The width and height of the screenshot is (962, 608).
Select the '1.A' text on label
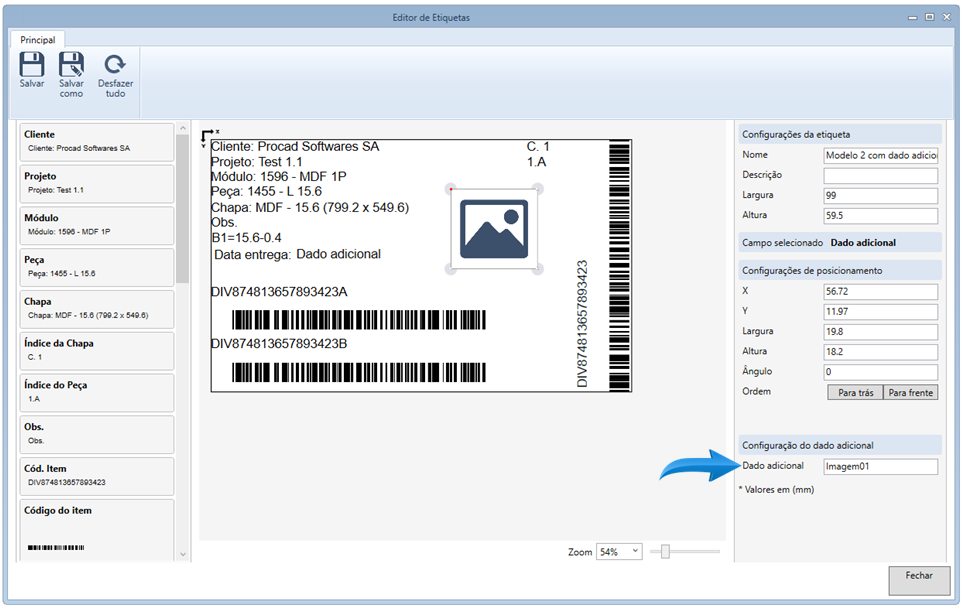tap(536, 162)
